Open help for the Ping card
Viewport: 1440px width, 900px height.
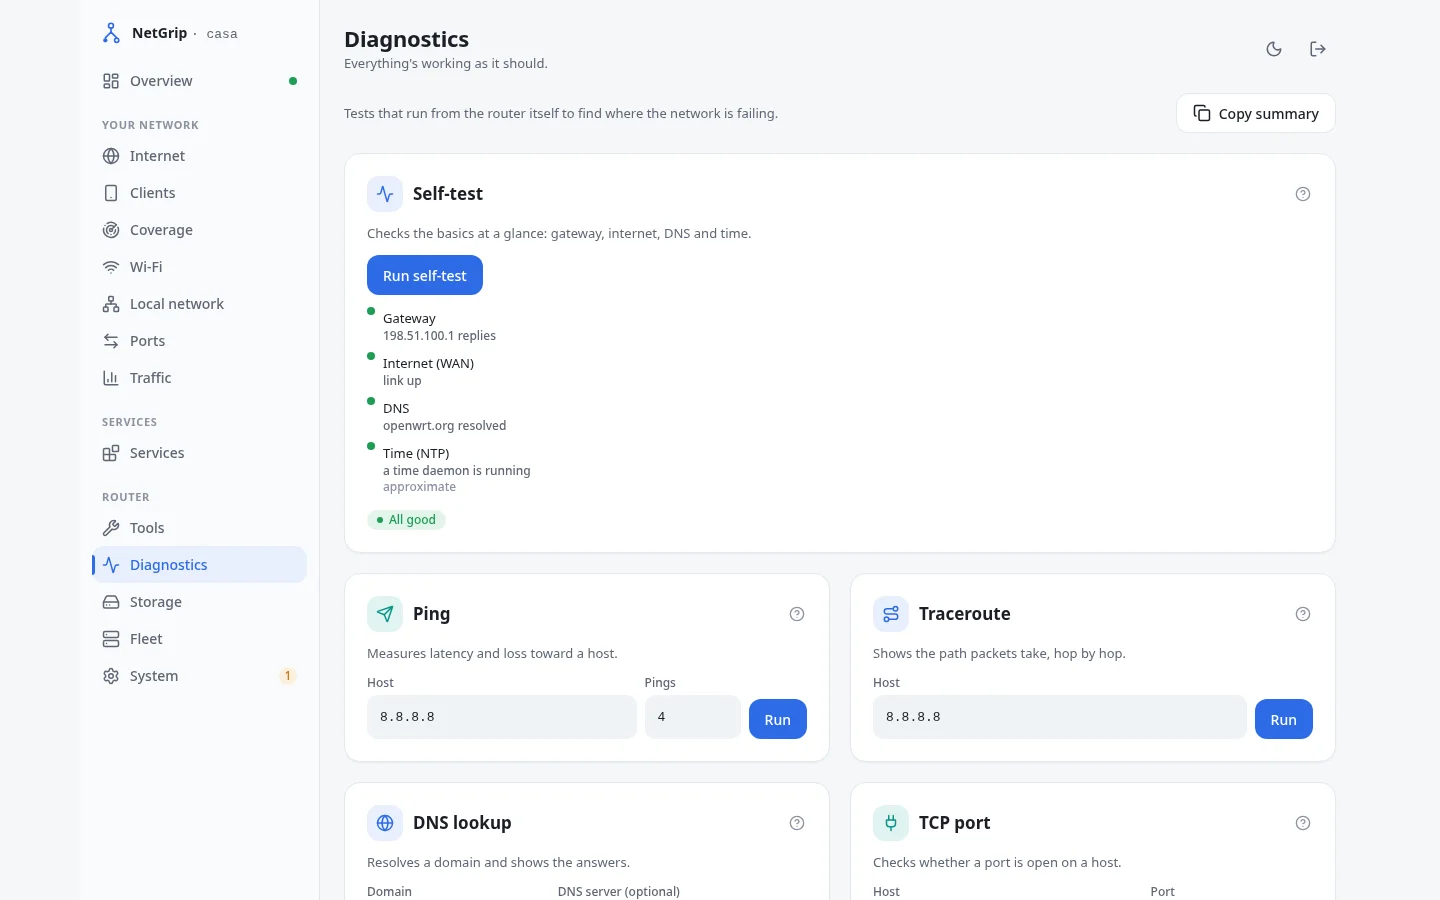797,614
